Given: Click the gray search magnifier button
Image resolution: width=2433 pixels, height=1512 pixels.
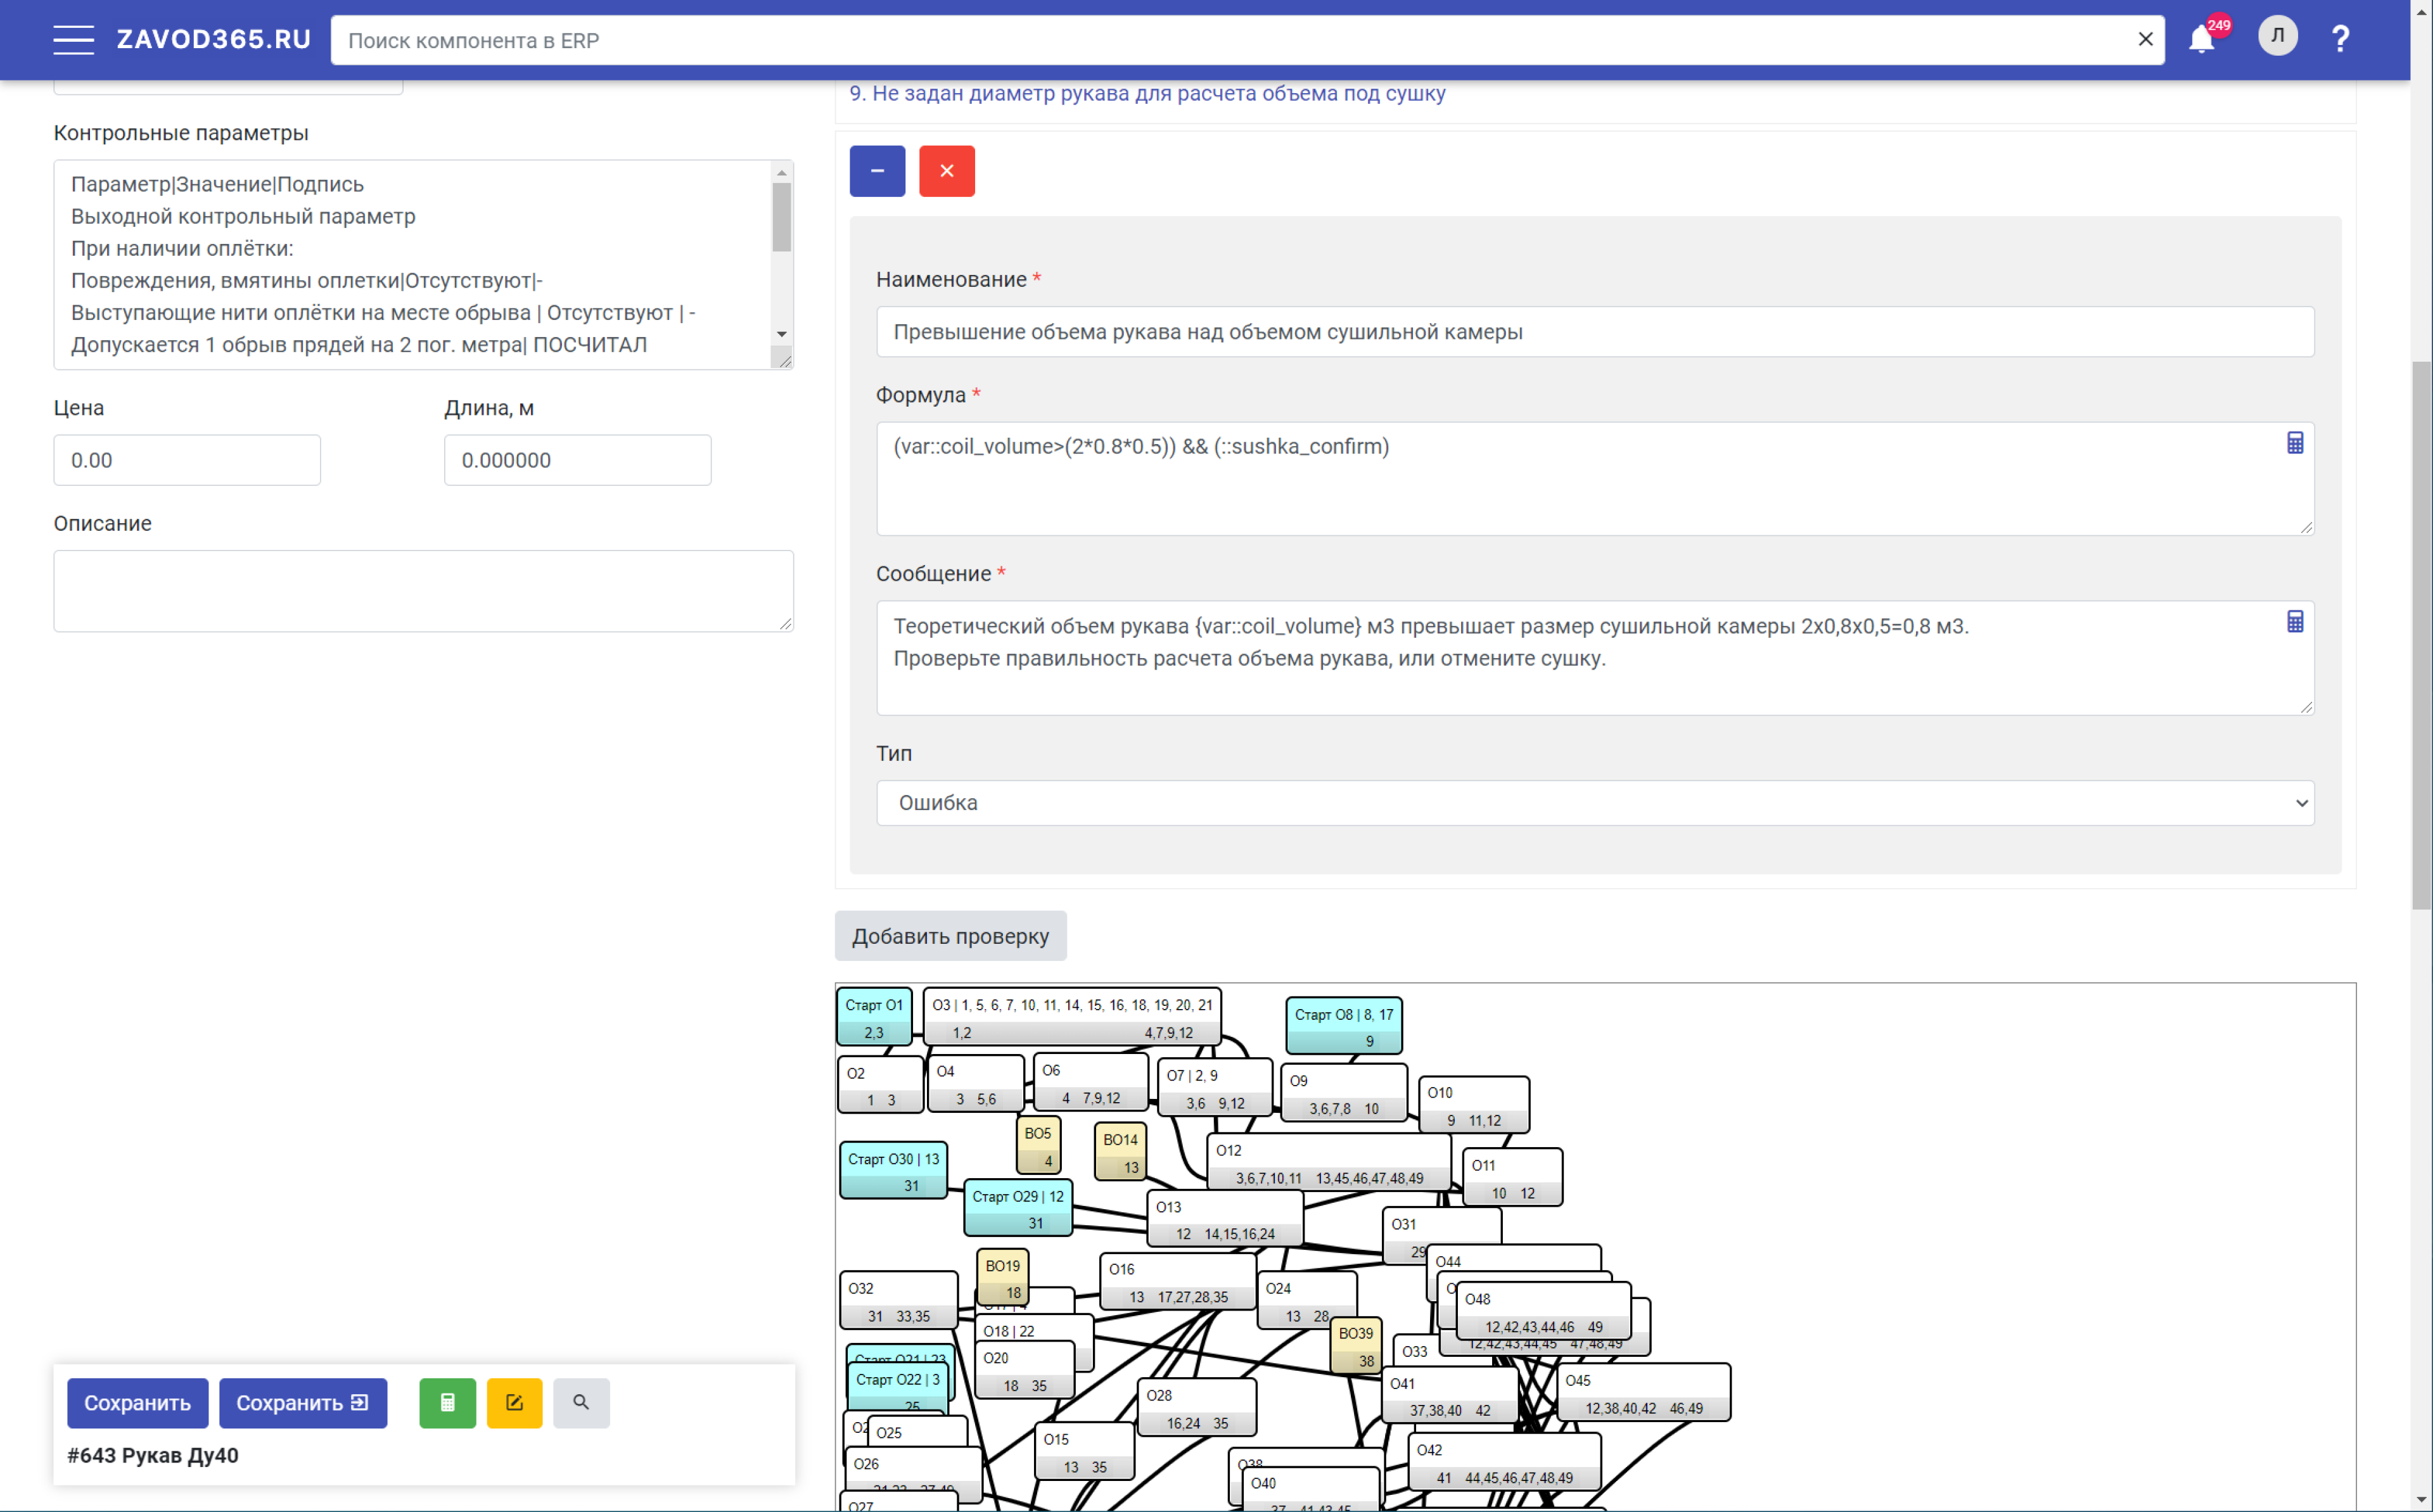Looking at the screenshot, I should (581, 1403).
